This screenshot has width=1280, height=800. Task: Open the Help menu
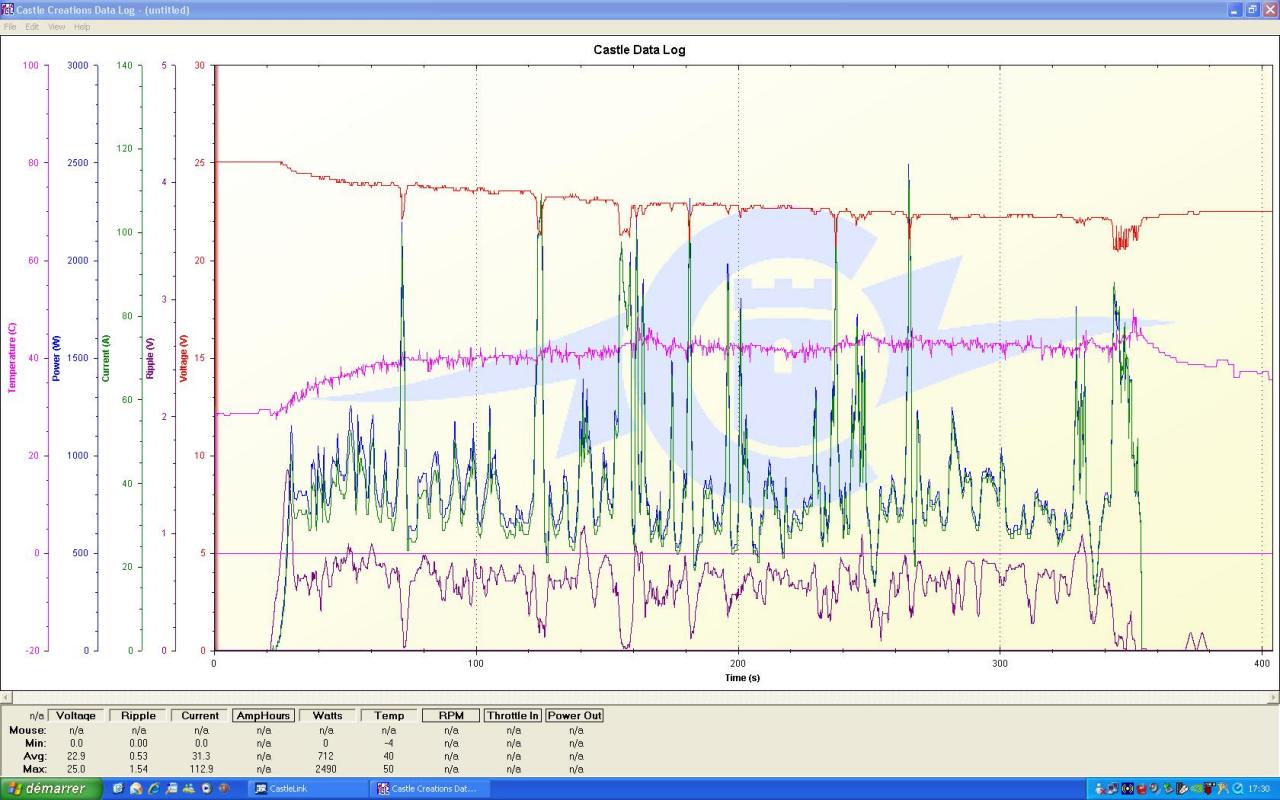(x=82, y=26)
